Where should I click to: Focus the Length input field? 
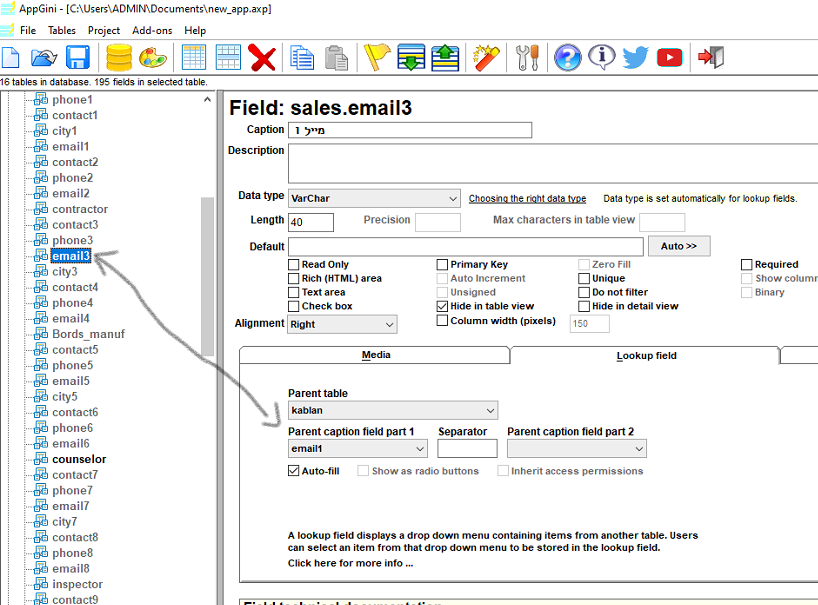[311, 222]
